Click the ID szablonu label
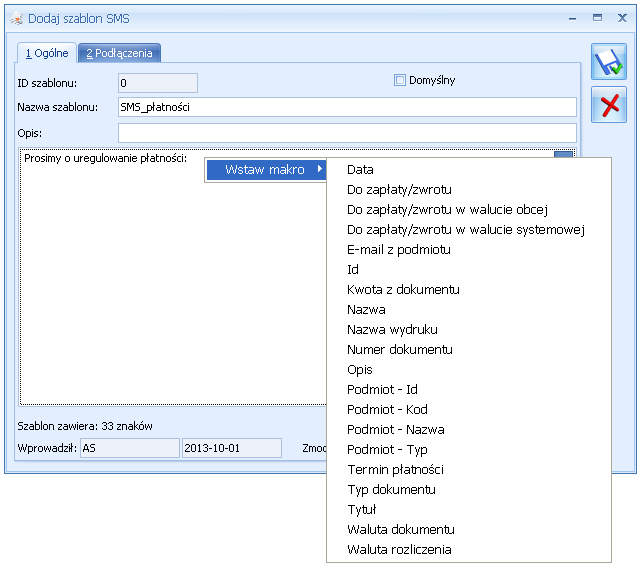The width and height of the screenshot is (642, 568). pyautogui.click(x=47, y=84)
